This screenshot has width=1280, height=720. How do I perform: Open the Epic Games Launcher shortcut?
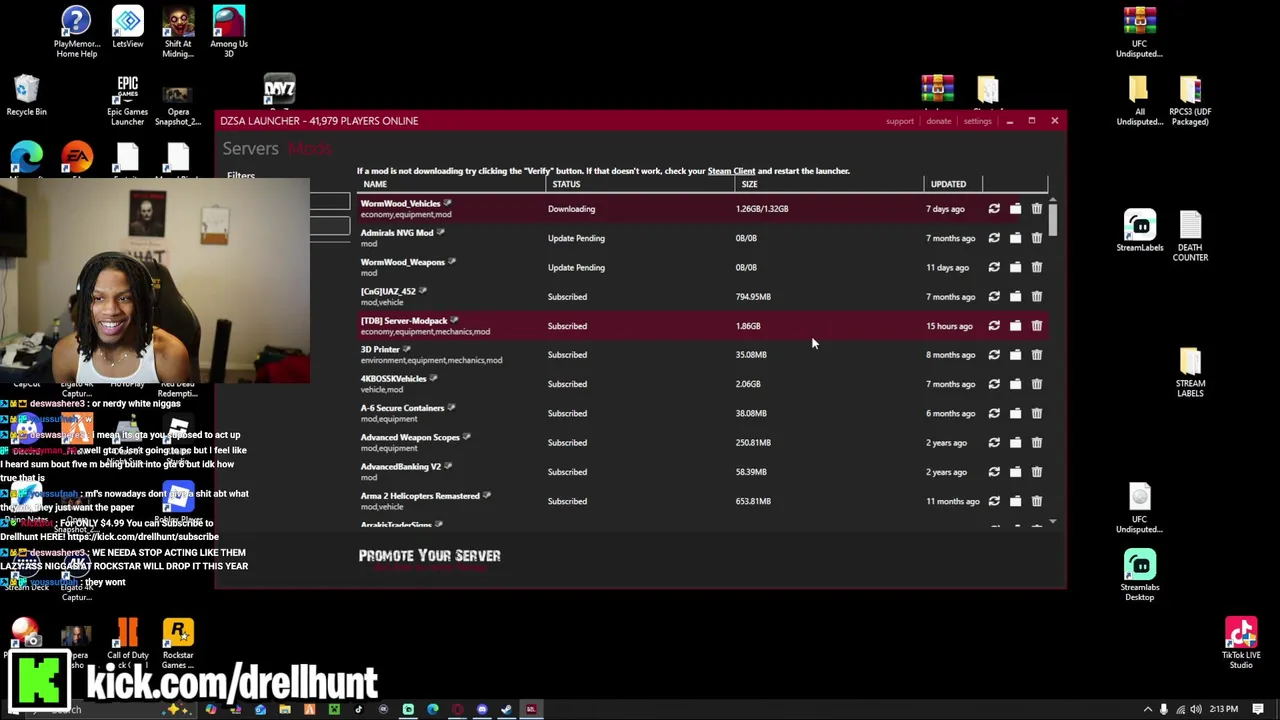(x=127, y=101)
